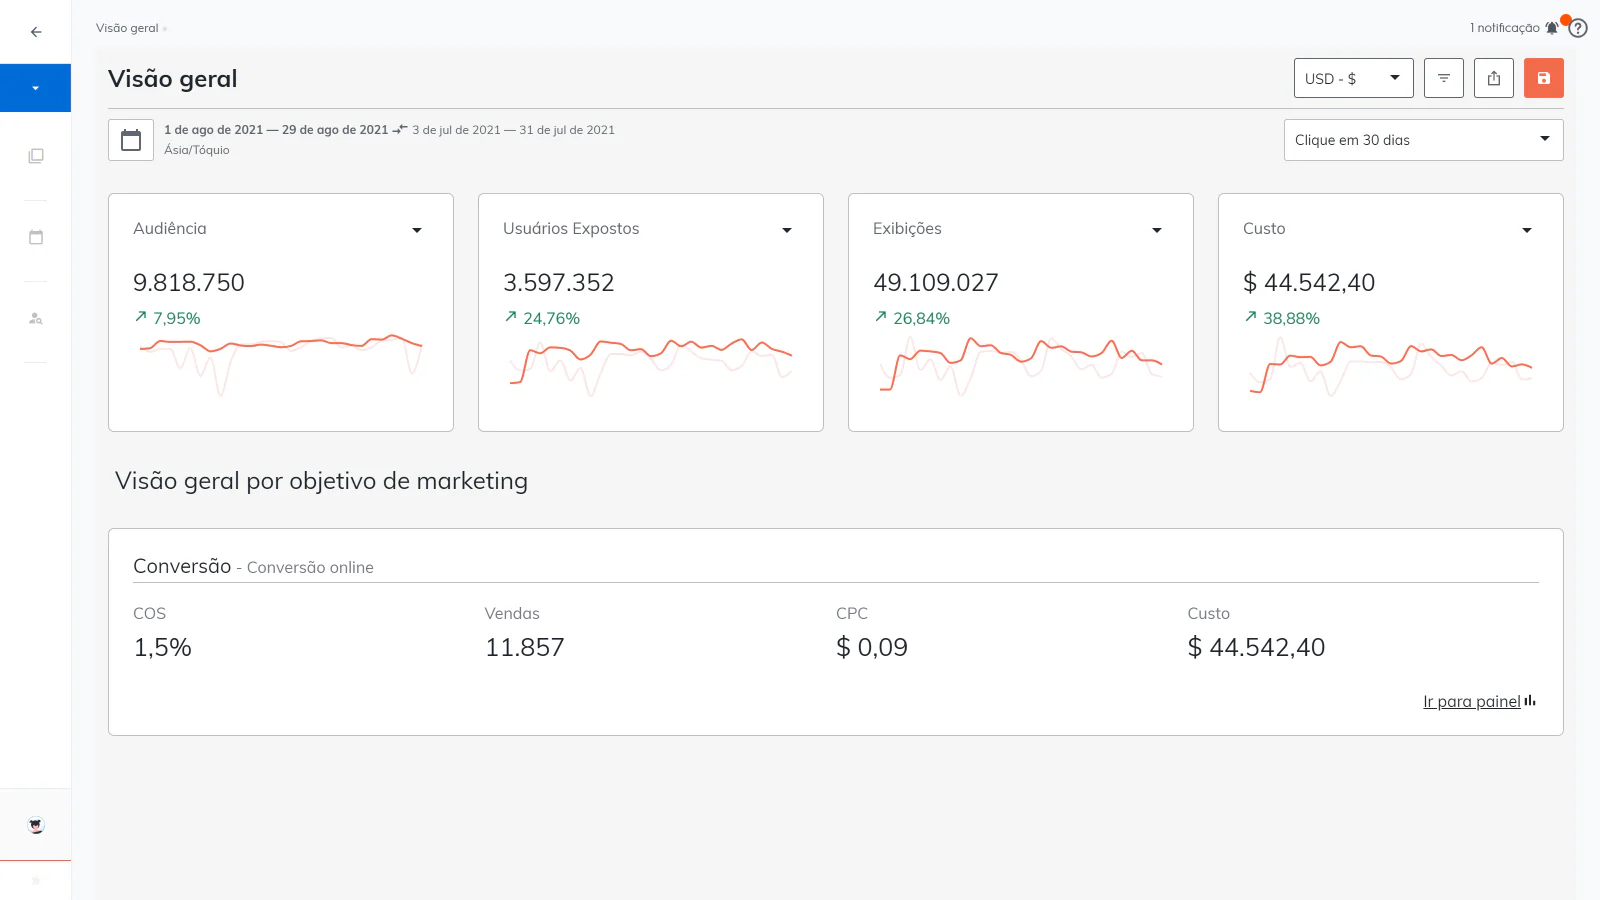Click the Exibições sparkline chart
The width and height of the screenshot is (1600, 900).
(x=1021, y=366)
